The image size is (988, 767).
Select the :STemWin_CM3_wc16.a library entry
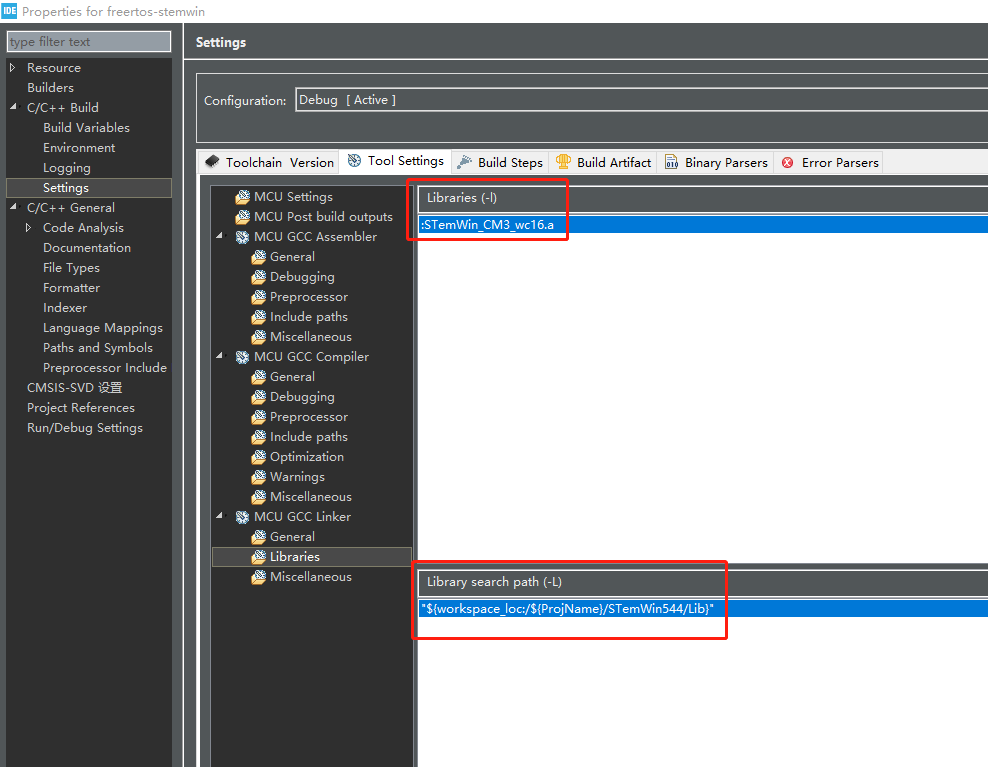click(x=703, y=224)
